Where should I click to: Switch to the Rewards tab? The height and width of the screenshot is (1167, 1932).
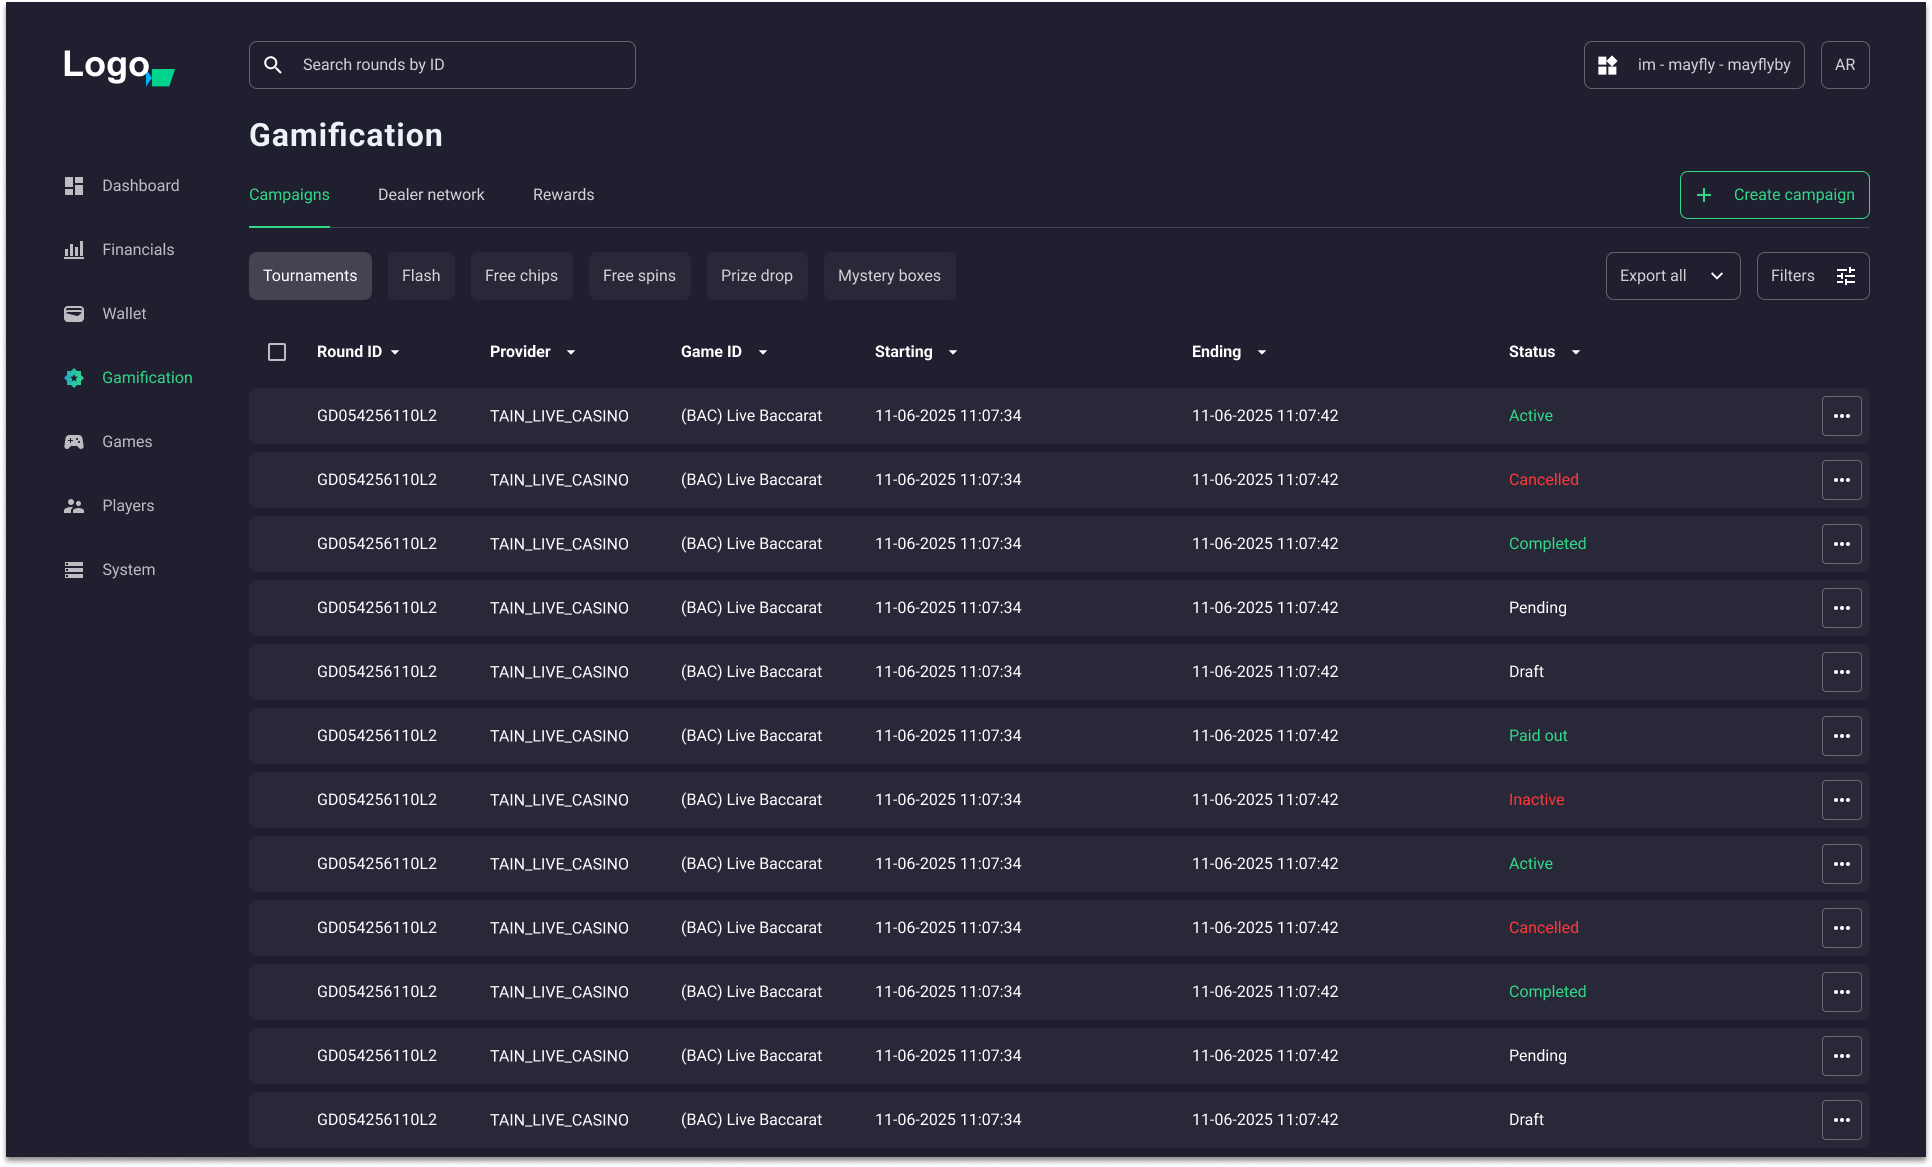[x=563, y=194]
